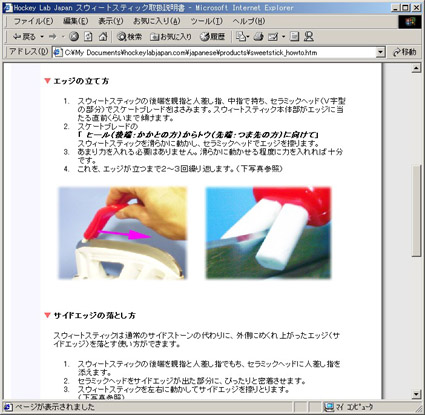Click the skate blade sharpening photo
The width and height of the screenshot is (425, 415).
pos(123,233)
